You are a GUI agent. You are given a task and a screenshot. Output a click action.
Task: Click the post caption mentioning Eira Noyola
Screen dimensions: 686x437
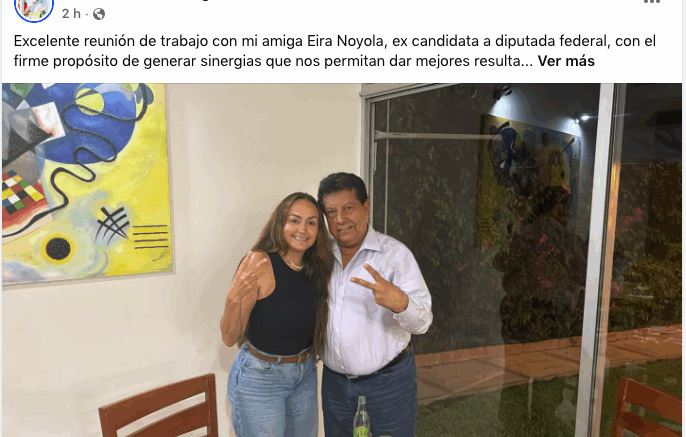pyautogui.click(x=335, y=51)
